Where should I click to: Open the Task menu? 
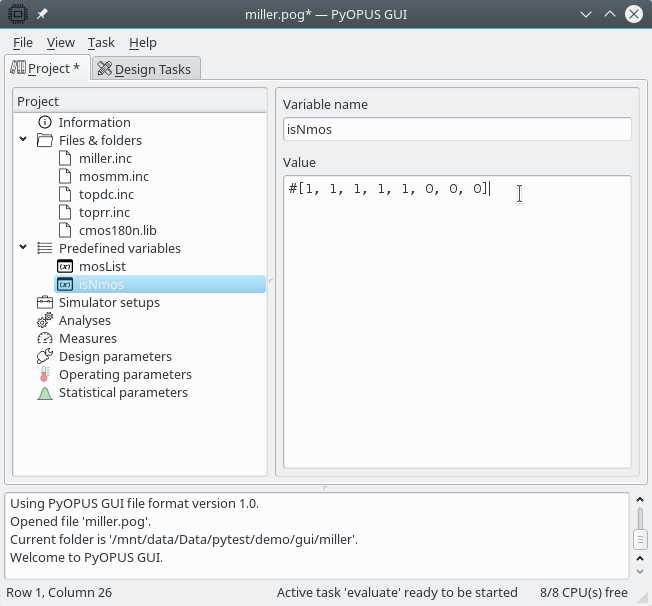(x=101, y=43)
